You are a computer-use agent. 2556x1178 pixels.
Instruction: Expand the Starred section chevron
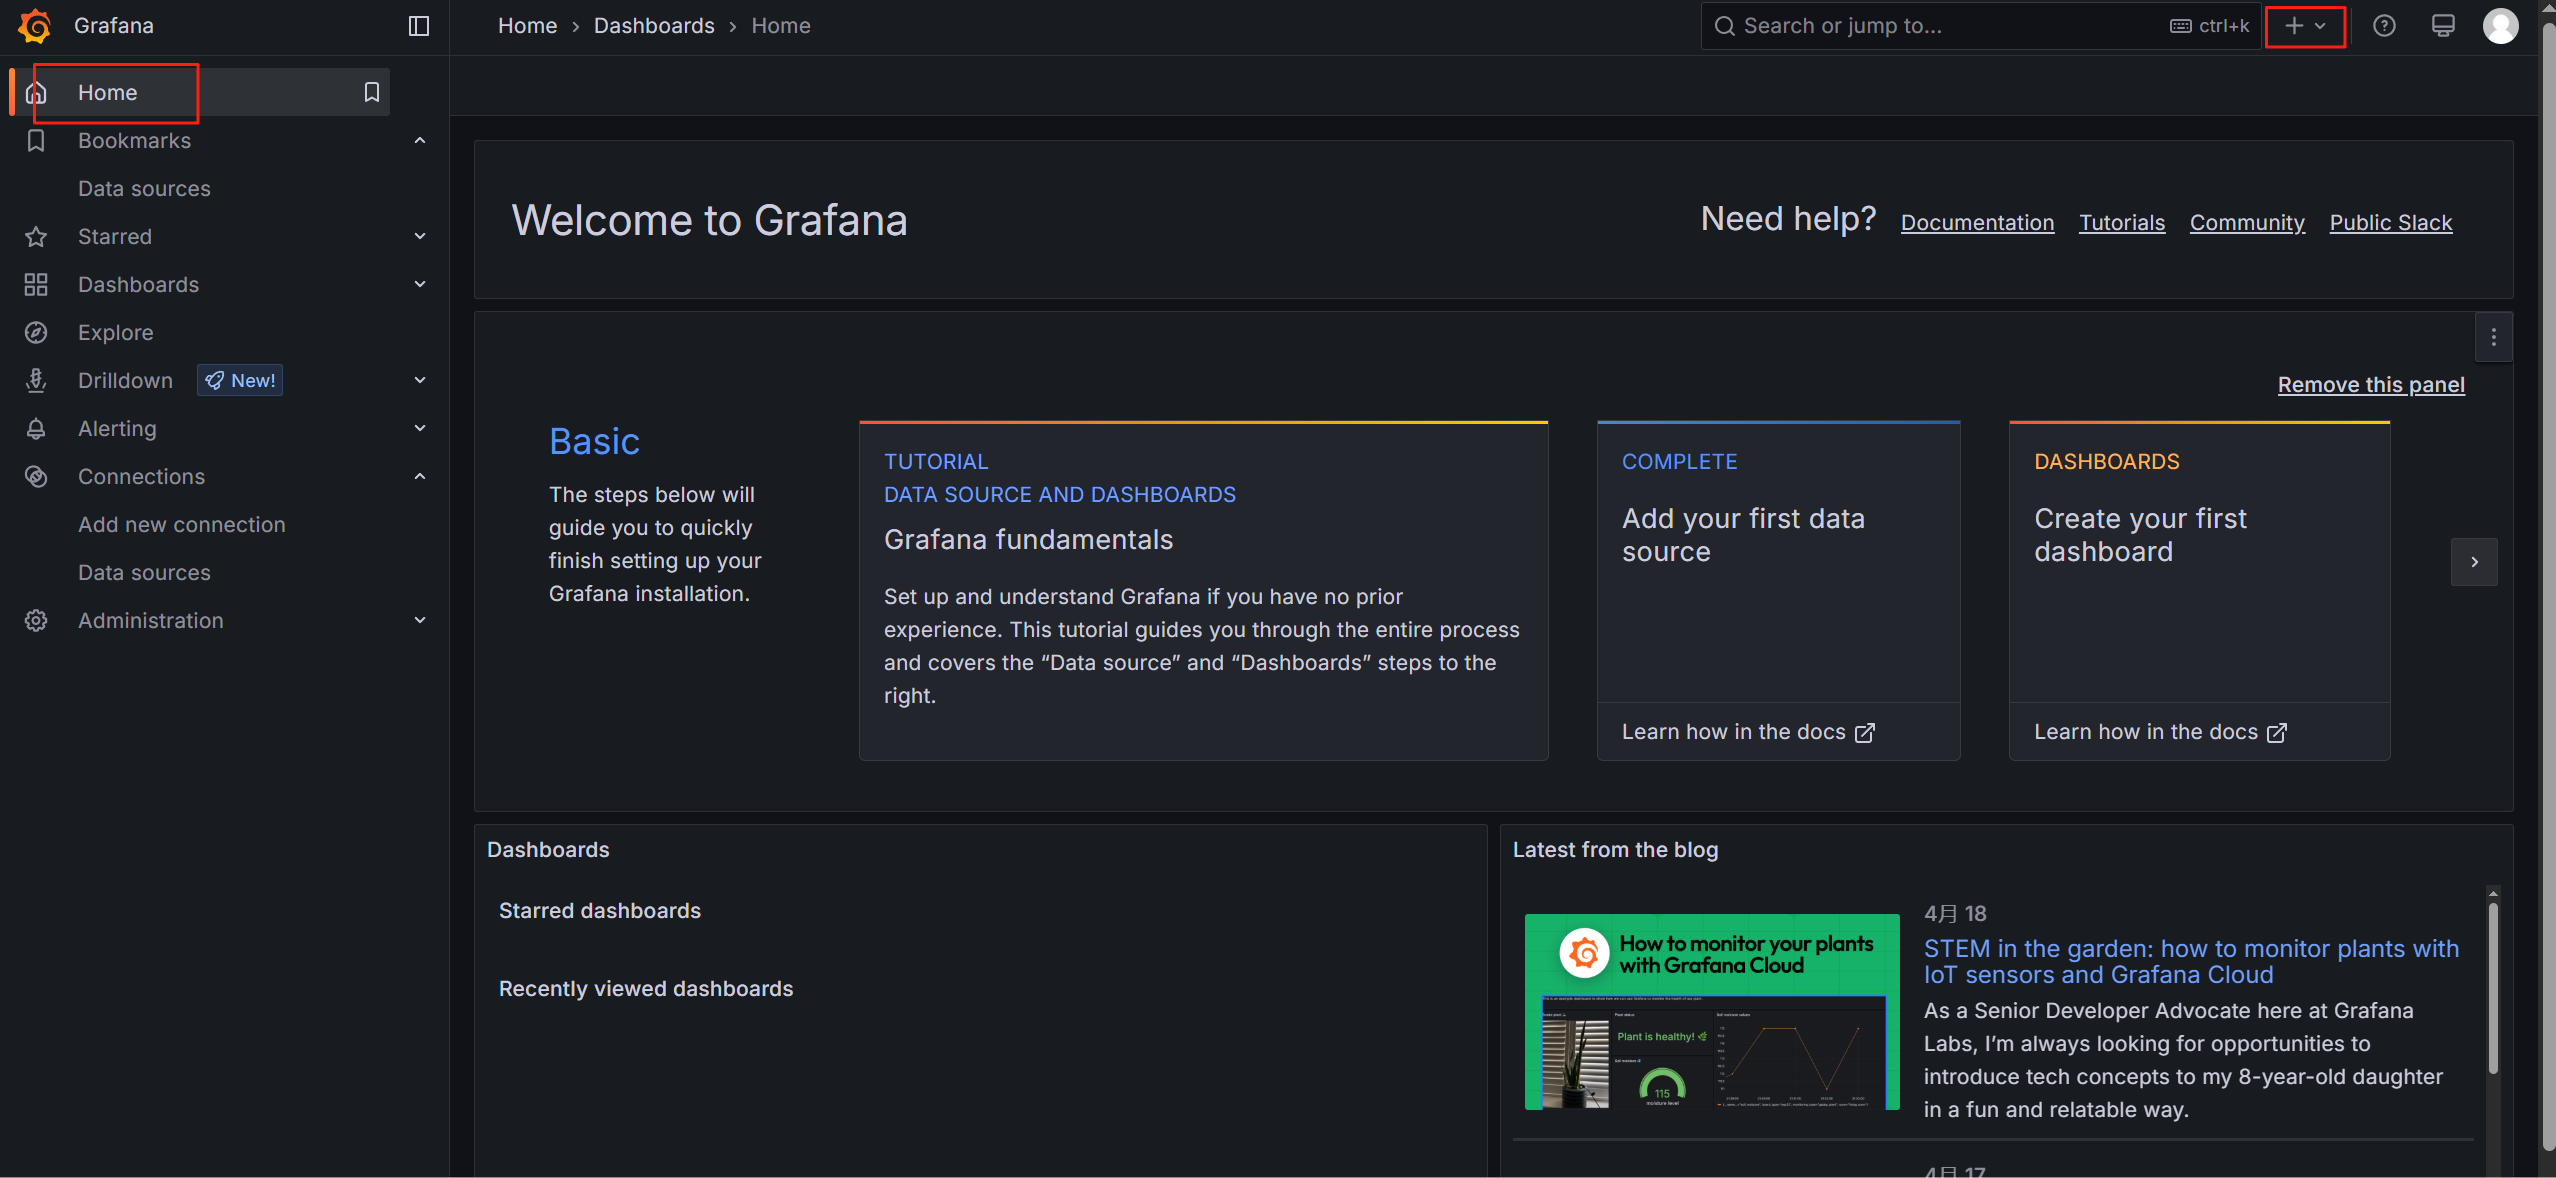coord(420,237)
